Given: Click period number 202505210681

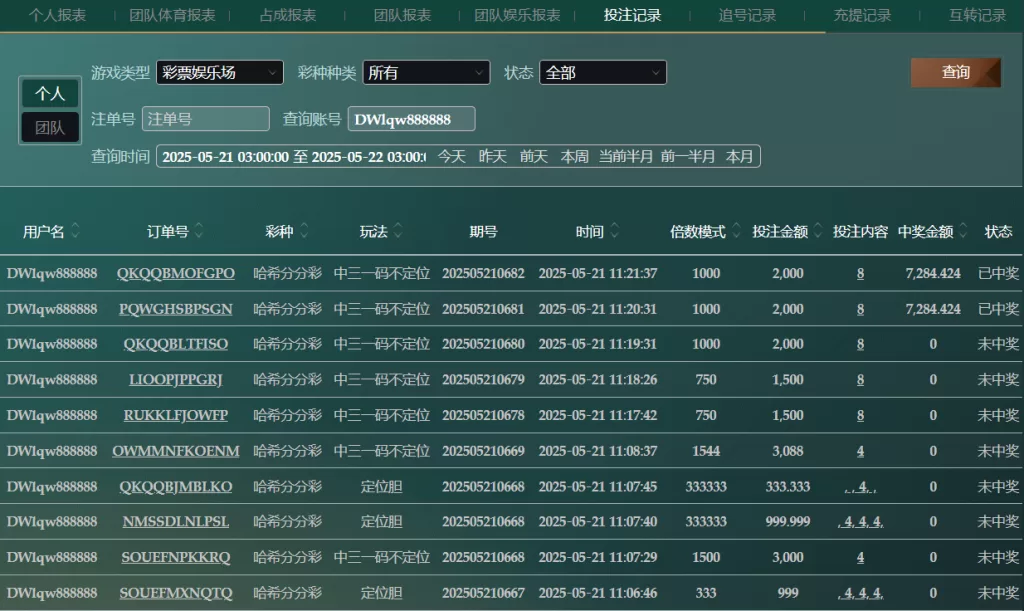Looking at the screenshot, I should click(483, 309).
